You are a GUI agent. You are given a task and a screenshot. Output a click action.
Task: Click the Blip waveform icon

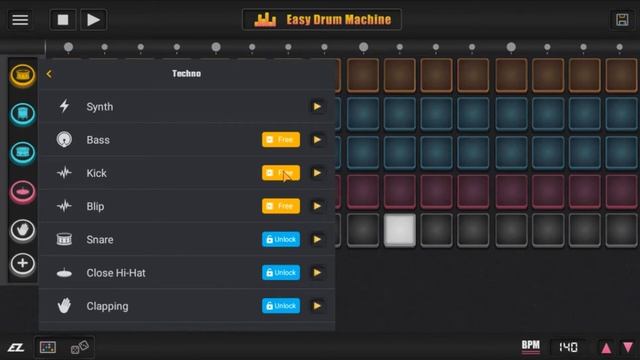point(64,206)
